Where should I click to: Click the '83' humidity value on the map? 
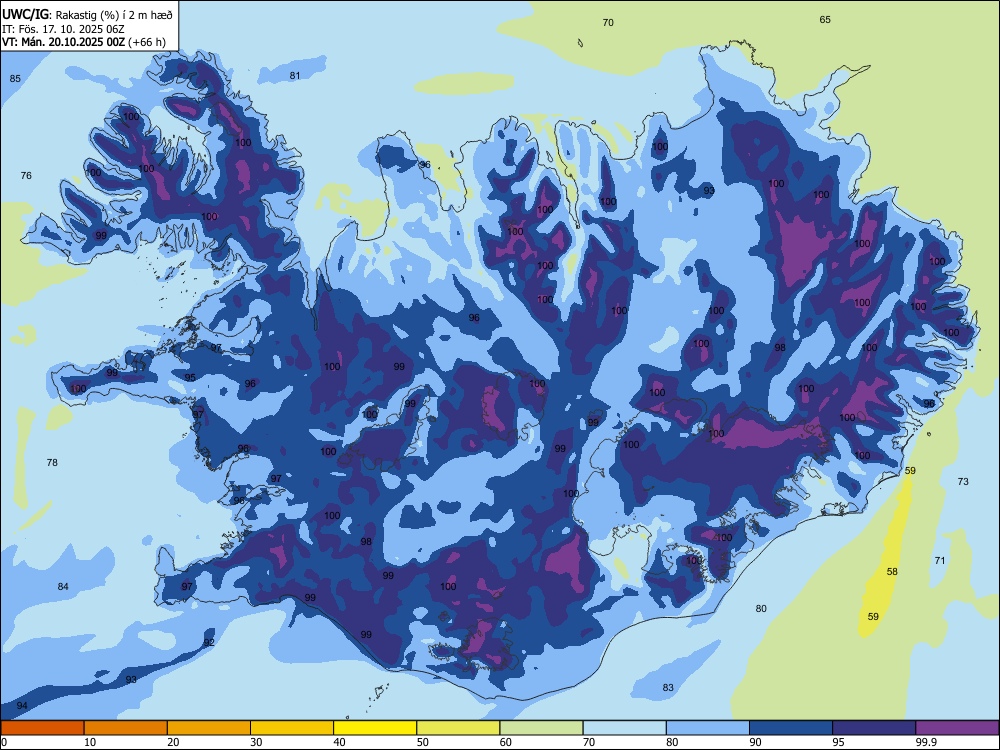[668, 688]
